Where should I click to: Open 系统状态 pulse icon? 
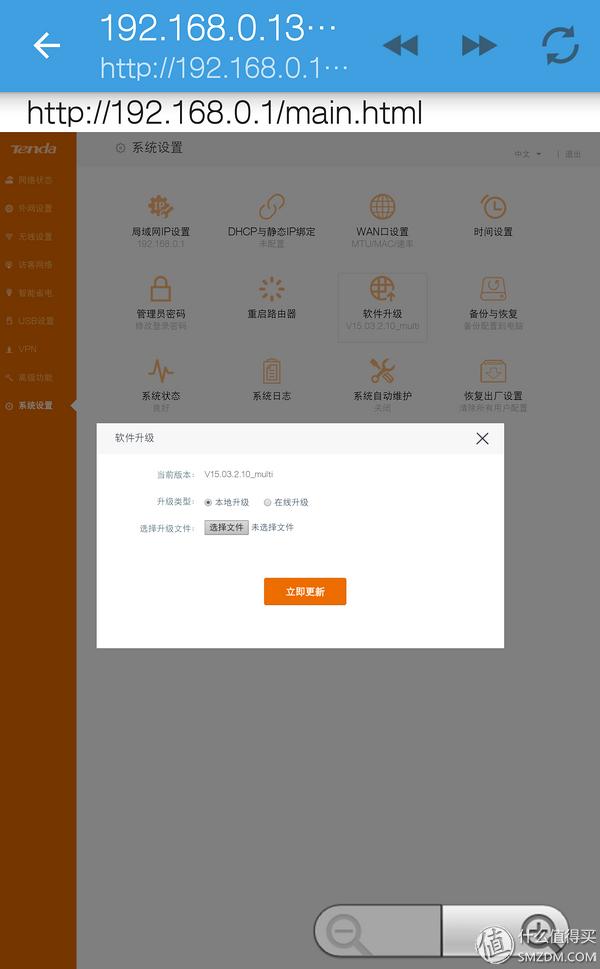pyautogui.click(x=161, y=371)
